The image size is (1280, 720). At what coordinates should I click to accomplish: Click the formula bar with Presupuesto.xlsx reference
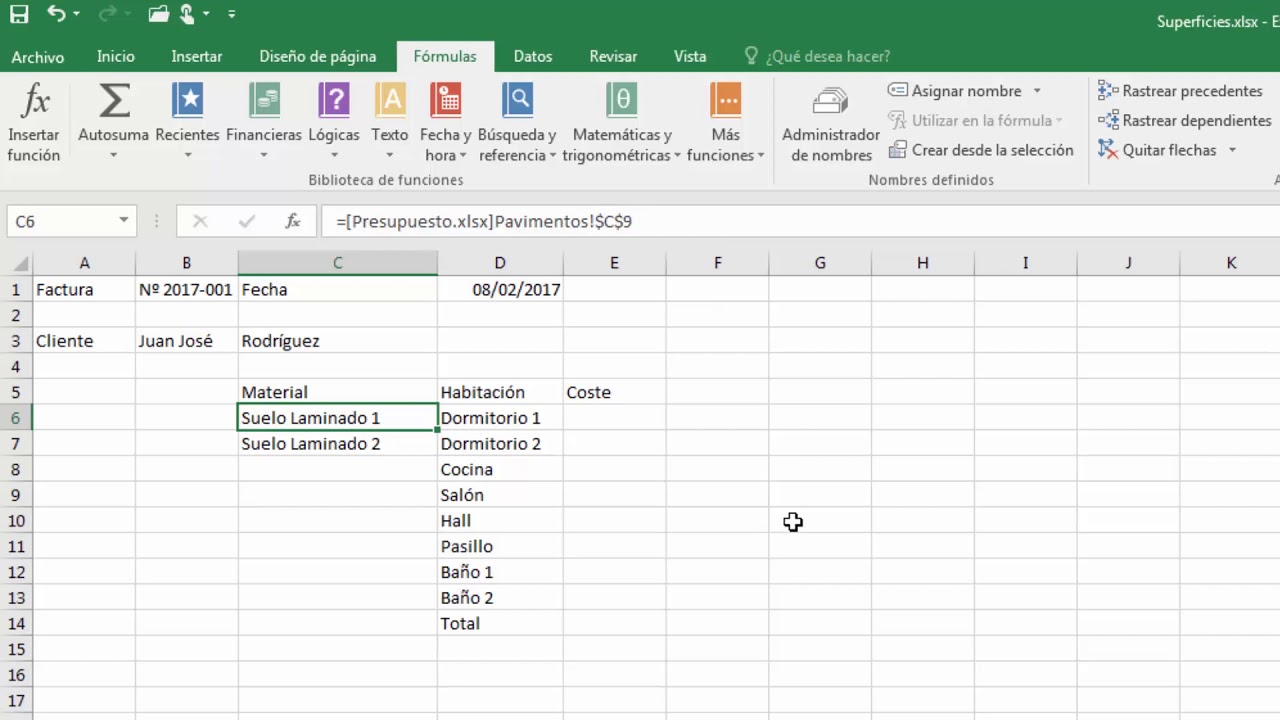(800, 221)
